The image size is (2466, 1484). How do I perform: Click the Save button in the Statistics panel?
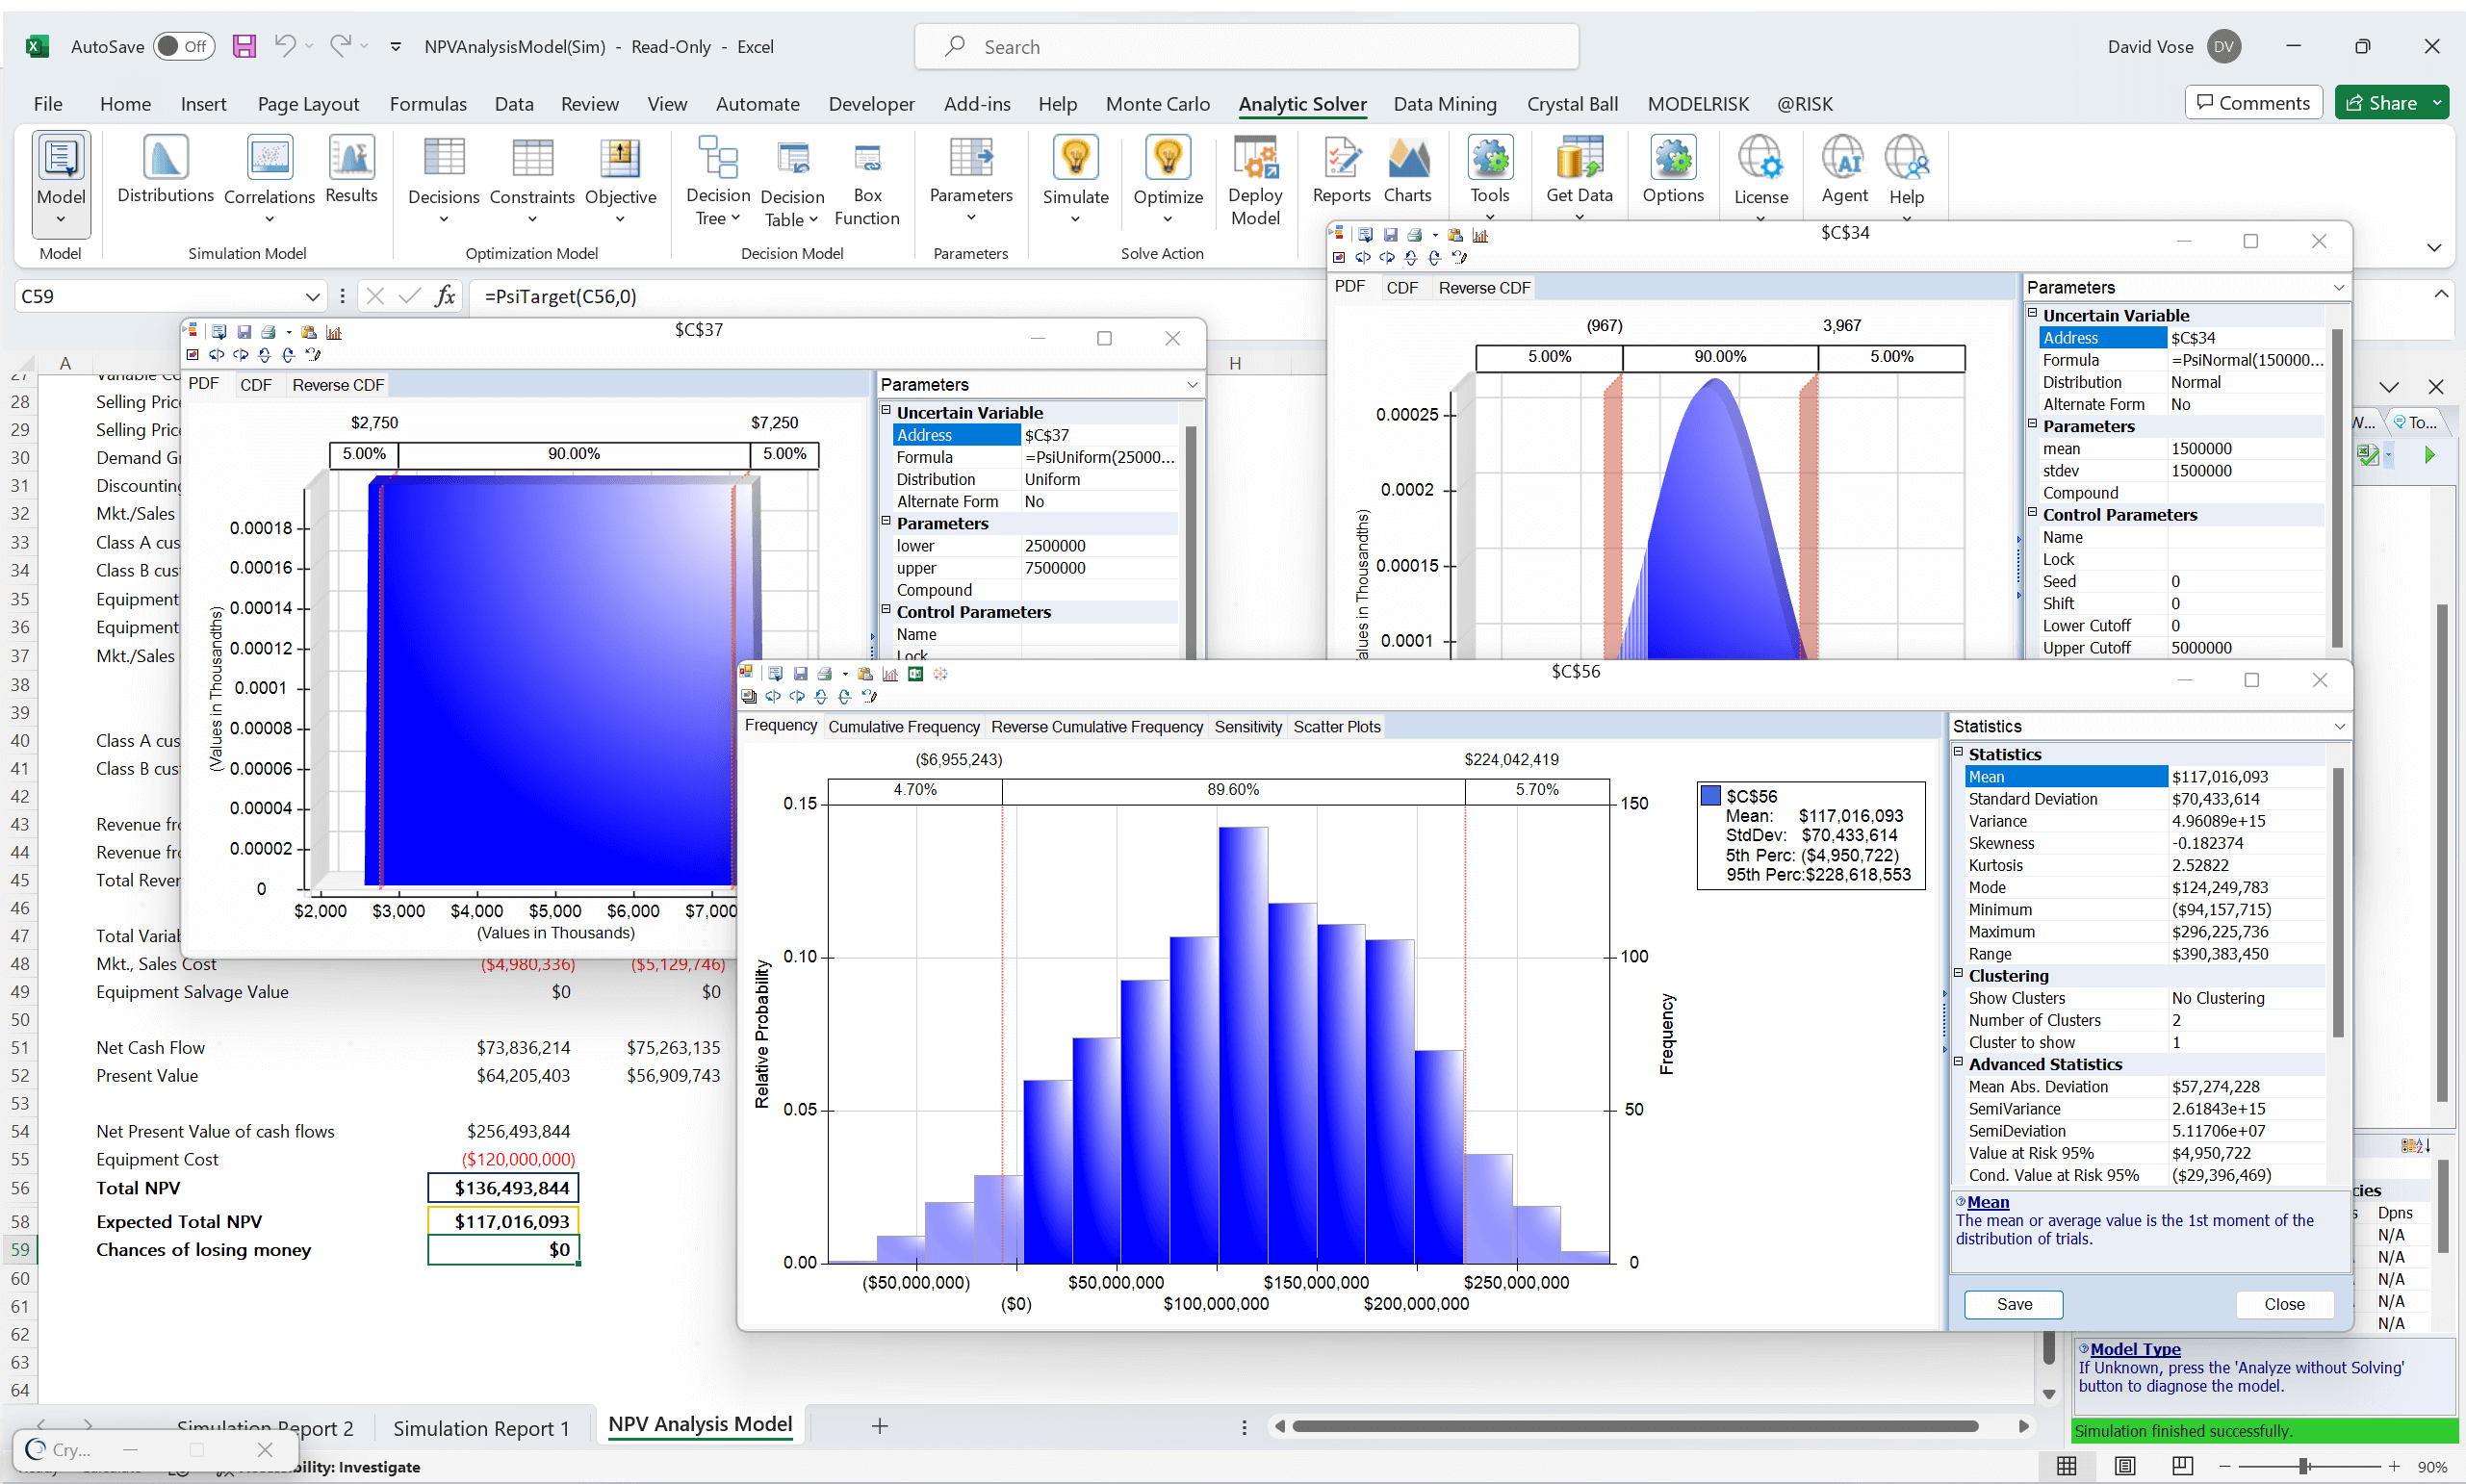pos(2013,1304)
